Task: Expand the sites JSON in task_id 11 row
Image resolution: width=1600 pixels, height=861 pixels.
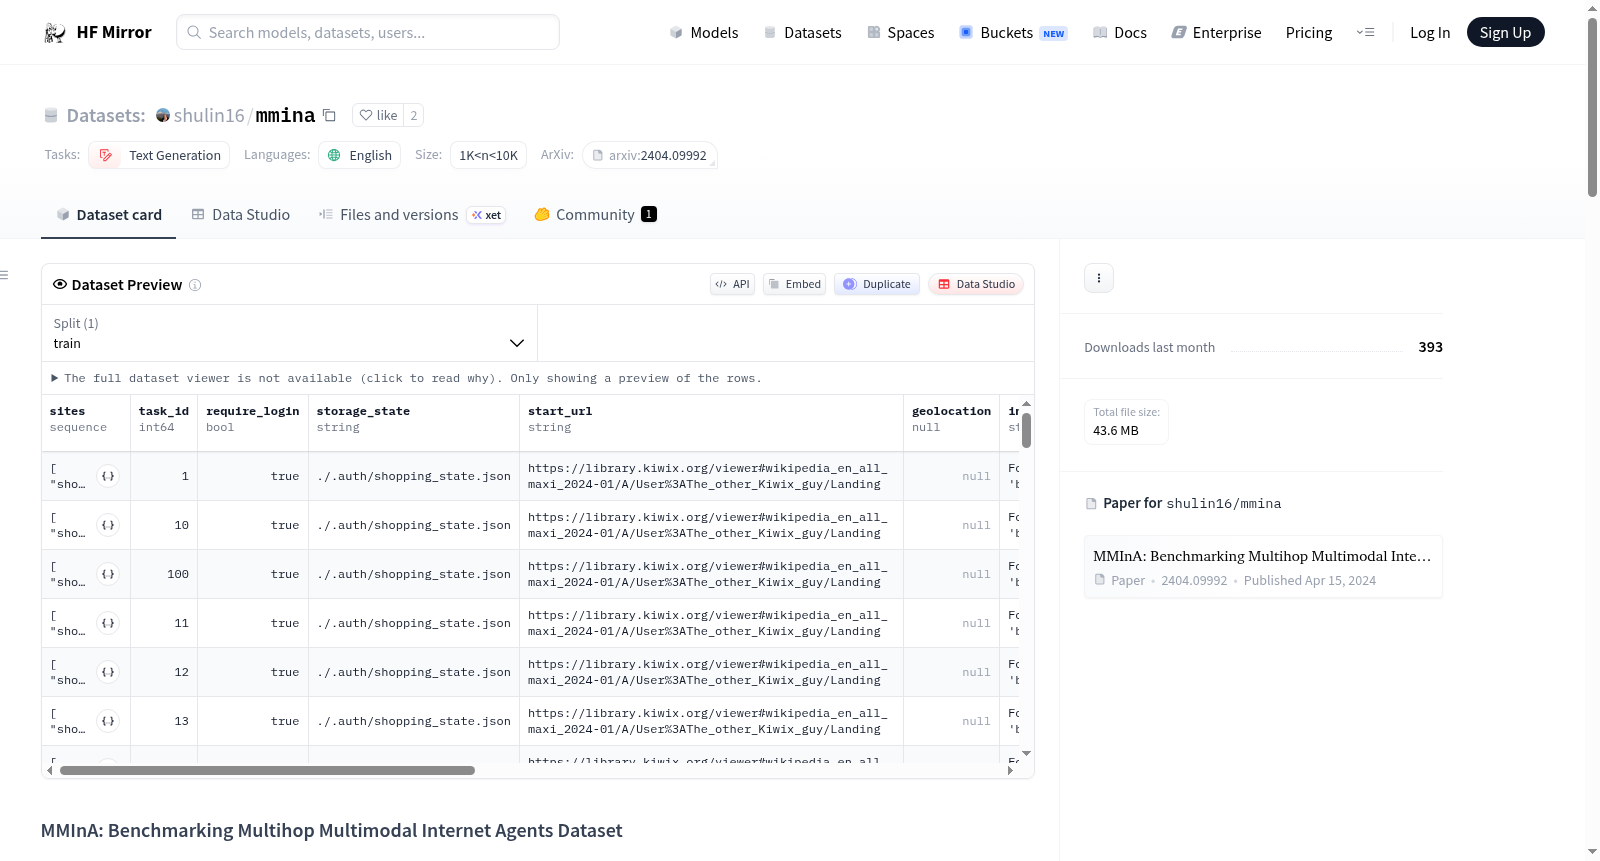Action: point(108,623)
